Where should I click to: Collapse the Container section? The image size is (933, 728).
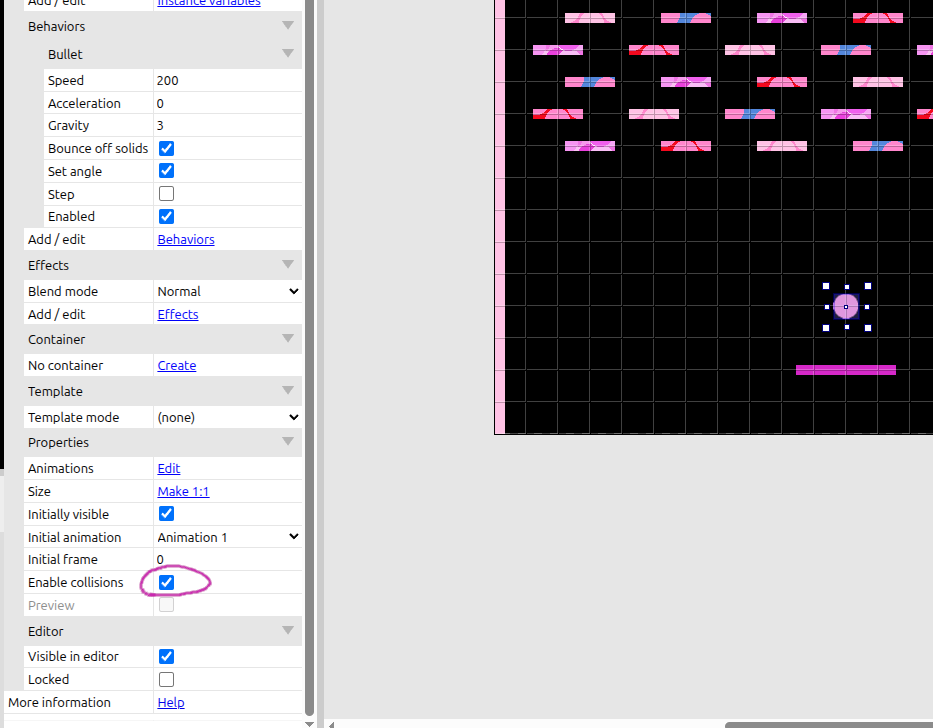(288, 339)
